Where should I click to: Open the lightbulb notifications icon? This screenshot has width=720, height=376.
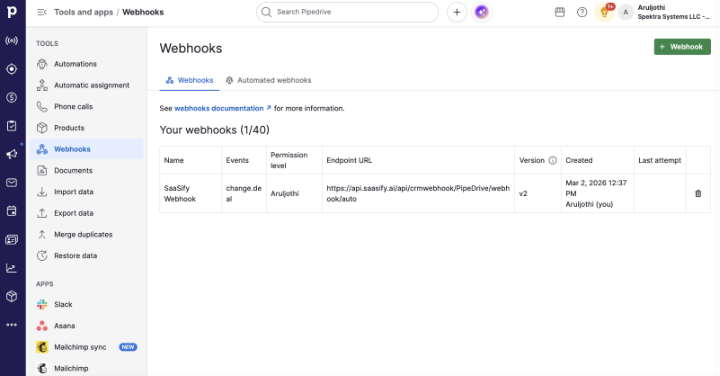(604, 12)
